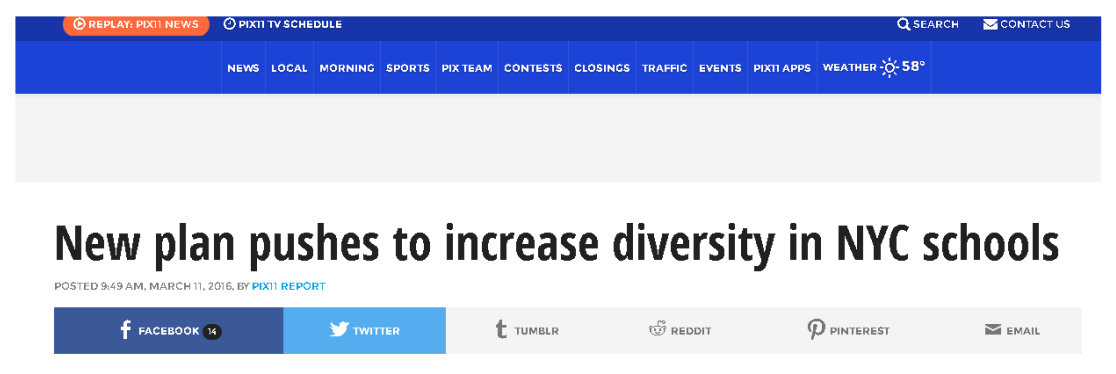Click the REPLAY: PIX11 NEWS button text
The image size is (1116, 374).
143,24
